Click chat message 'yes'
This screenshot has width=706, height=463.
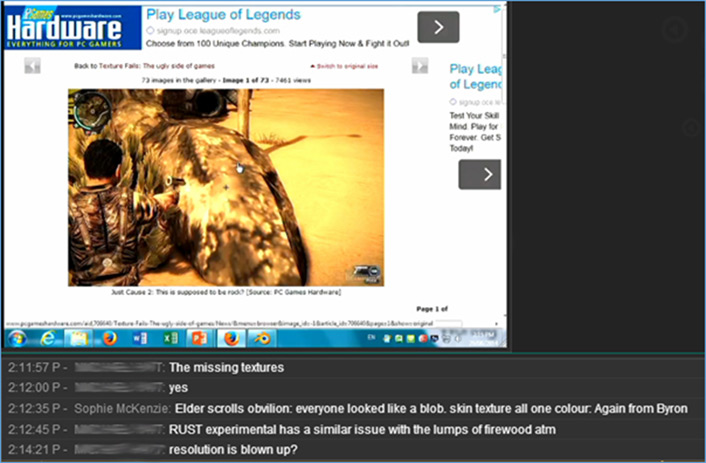pos(178,388)
